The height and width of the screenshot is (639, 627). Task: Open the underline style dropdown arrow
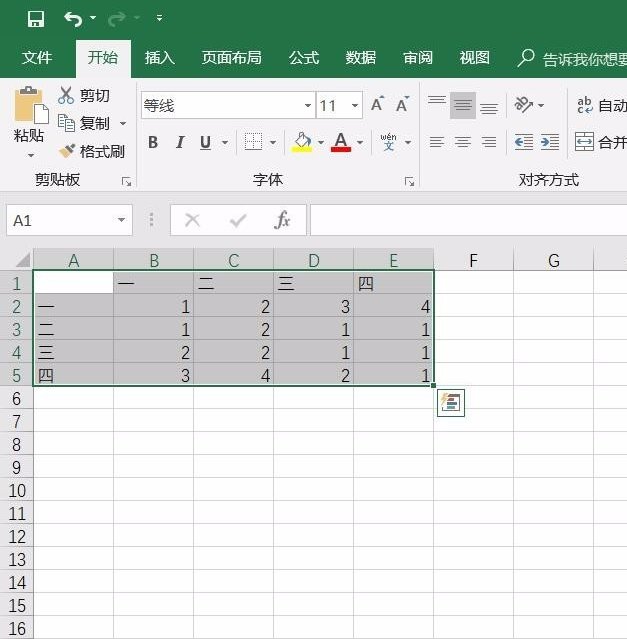225,143
